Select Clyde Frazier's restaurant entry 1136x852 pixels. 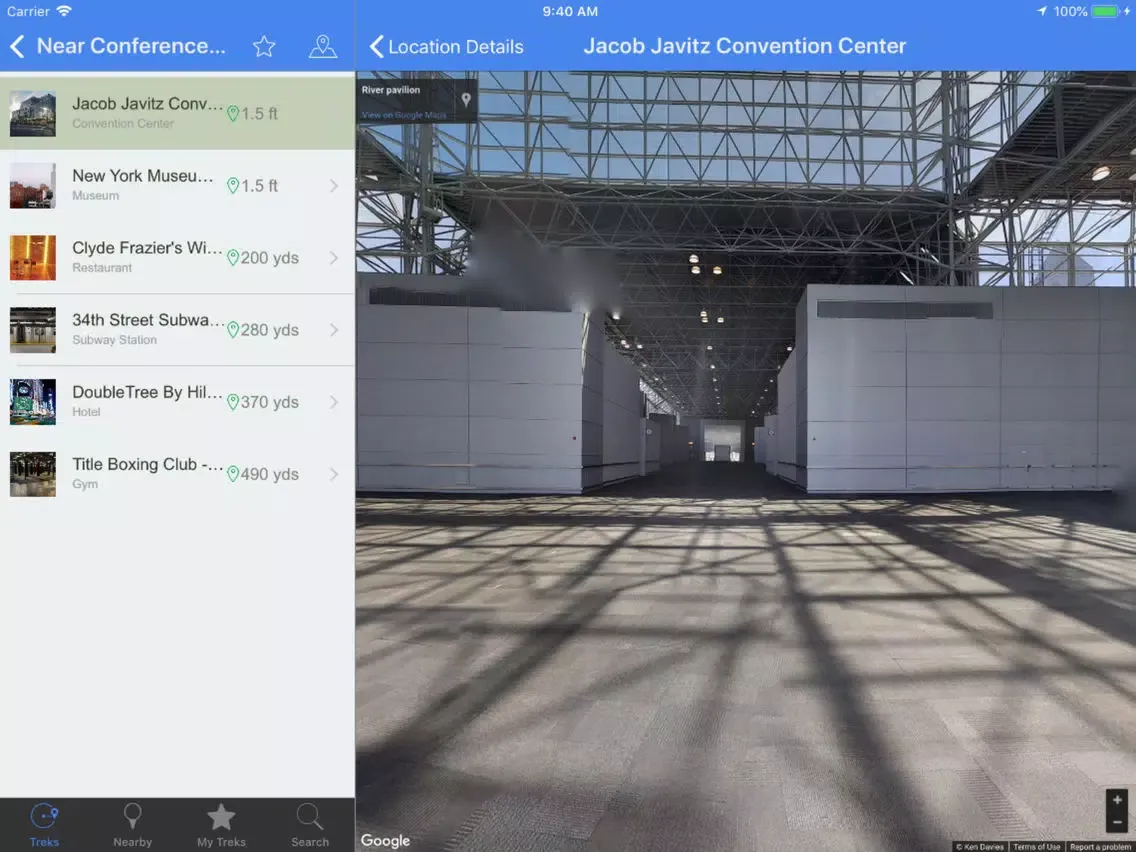(x=178, y=257)
